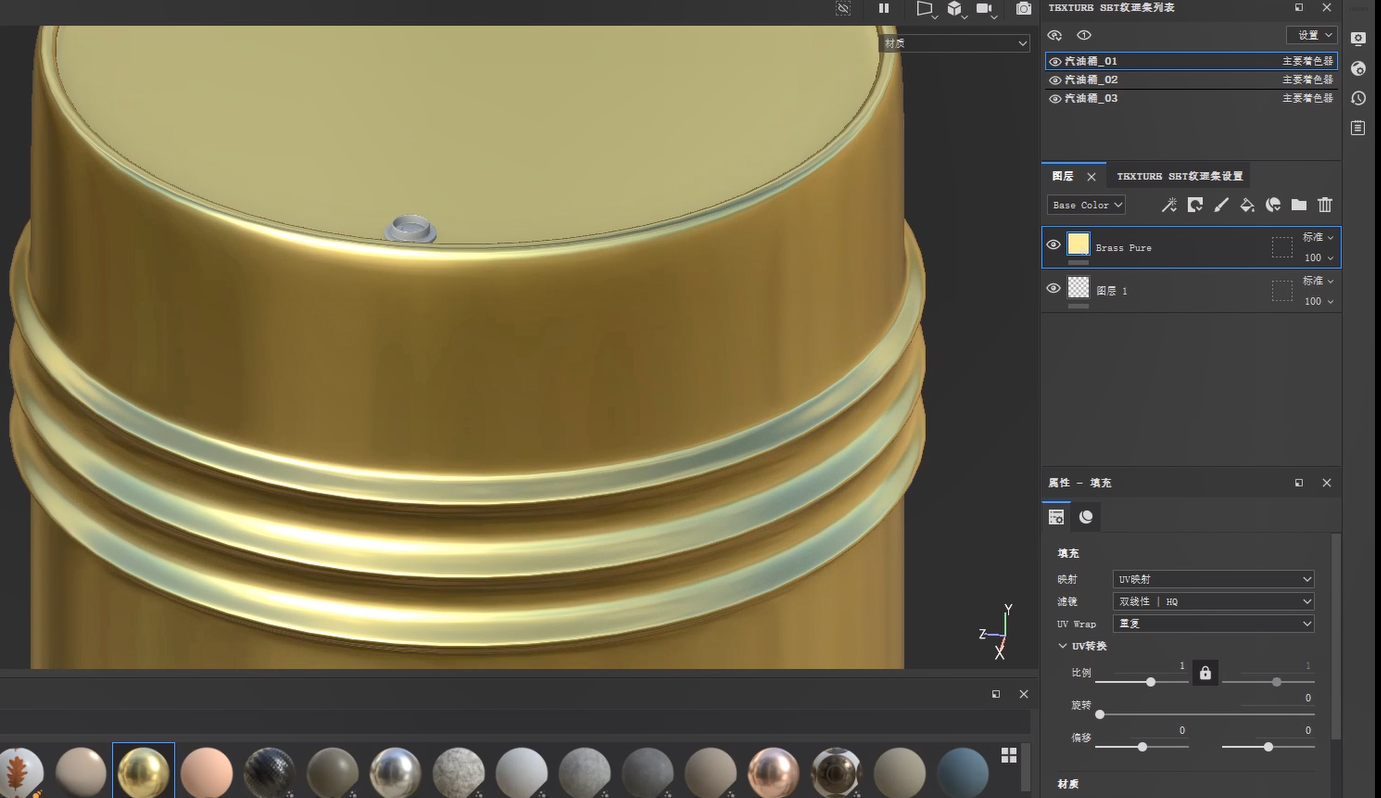Take viewport screenshot with camera icon
This screenshot has height=798, width=1381.
[x=1023, y=9]
